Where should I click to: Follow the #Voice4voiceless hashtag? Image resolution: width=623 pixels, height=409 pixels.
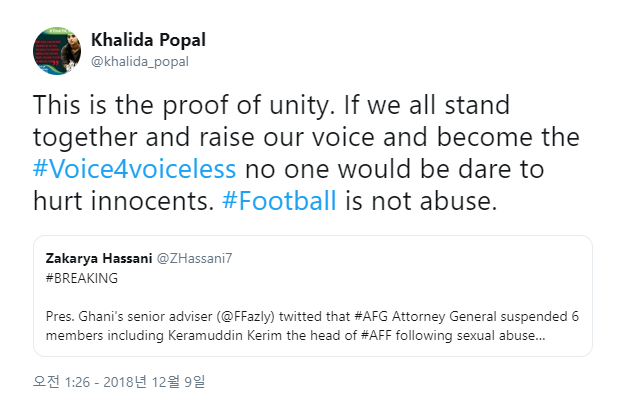point(134,169)
